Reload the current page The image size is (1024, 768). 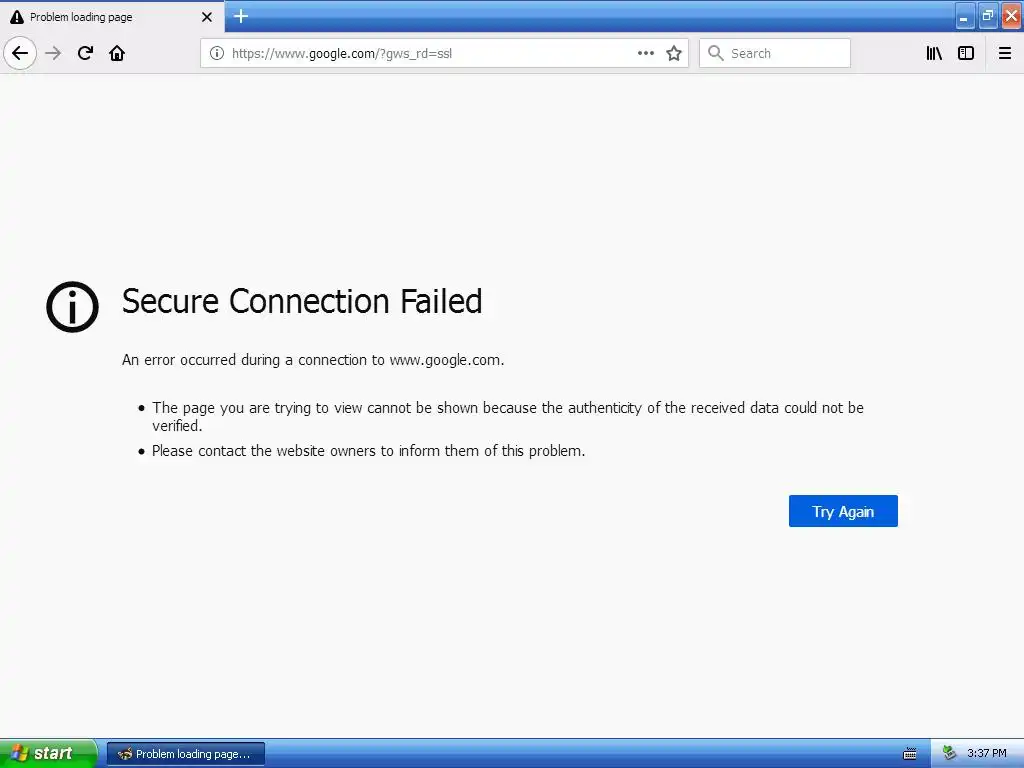tap(85, 53)
